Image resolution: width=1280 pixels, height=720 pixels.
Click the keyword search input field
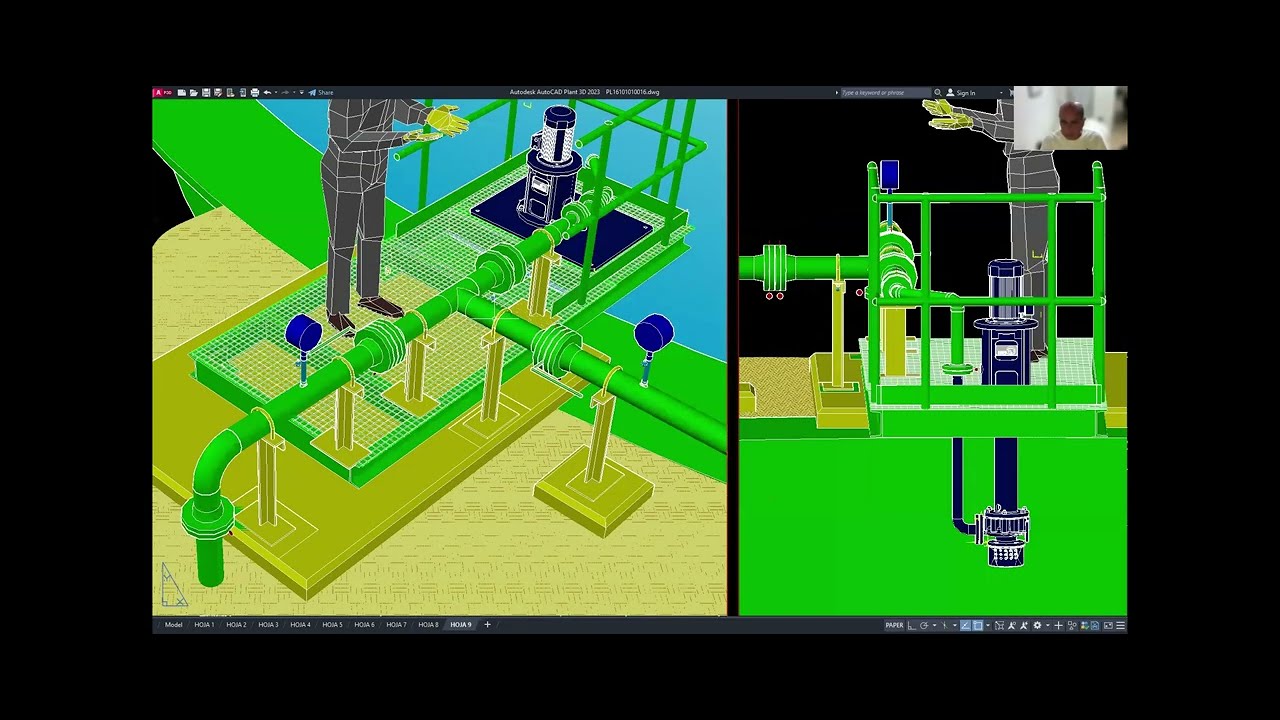coord(886,92)
